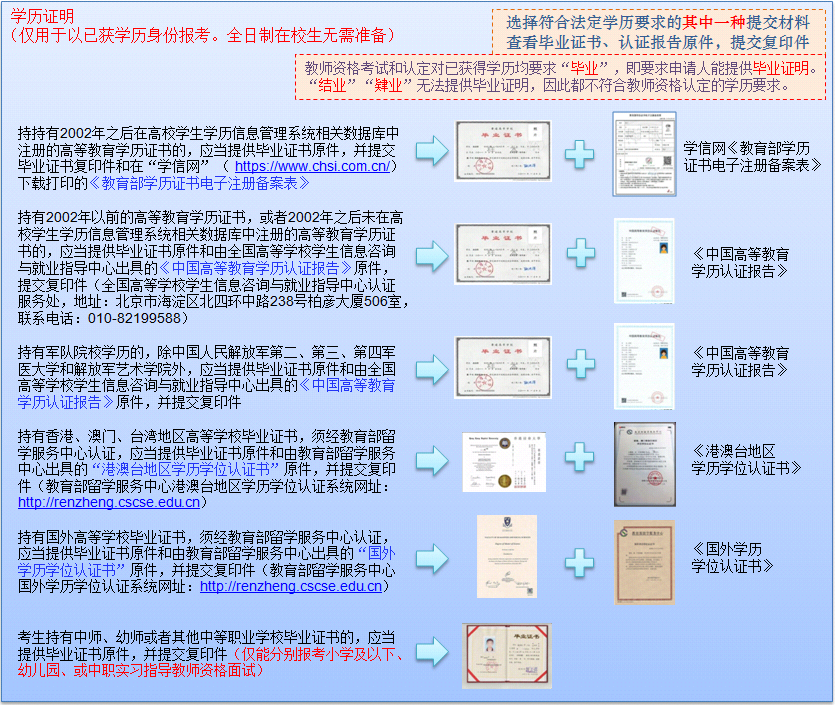Open the 《教育部学历证书电子注册备案表》 link in the paragraph

tap(199, 183)
